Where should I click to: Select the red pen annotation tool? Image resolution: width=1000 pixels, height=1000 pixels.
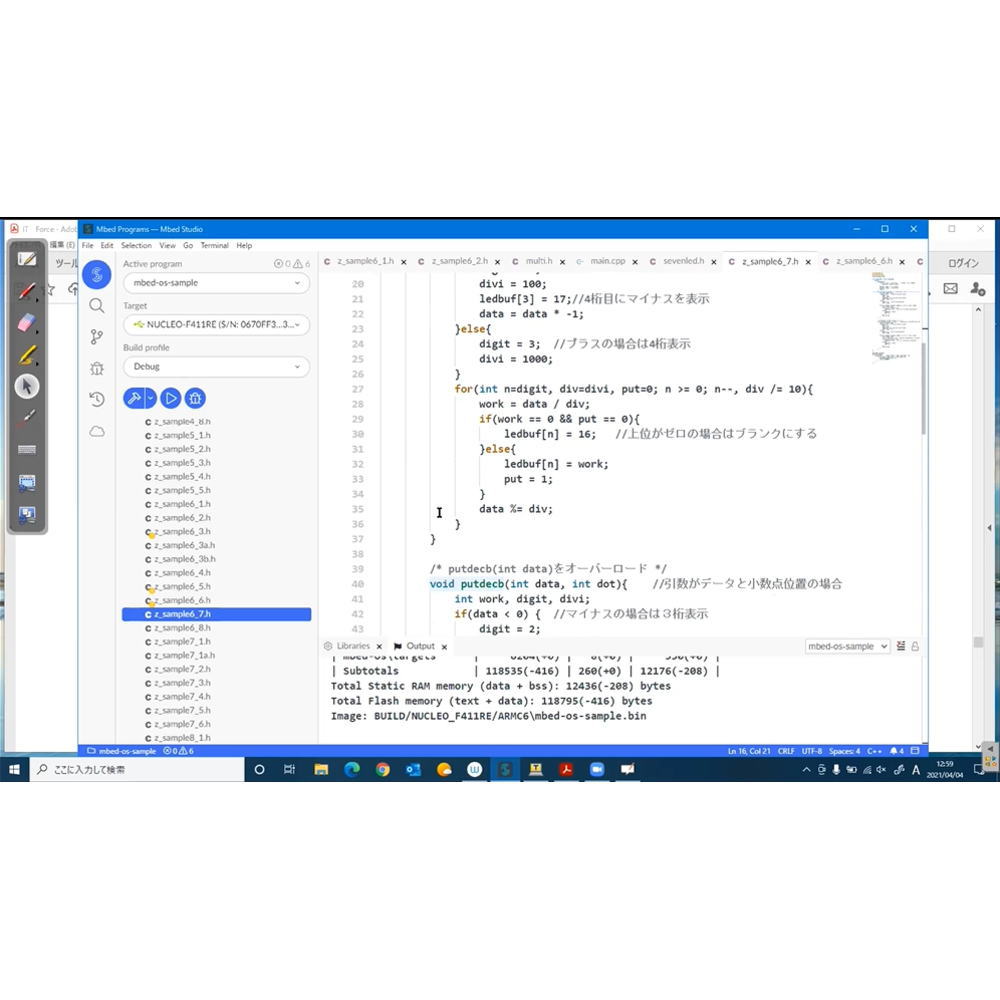(x=27, y=291)
